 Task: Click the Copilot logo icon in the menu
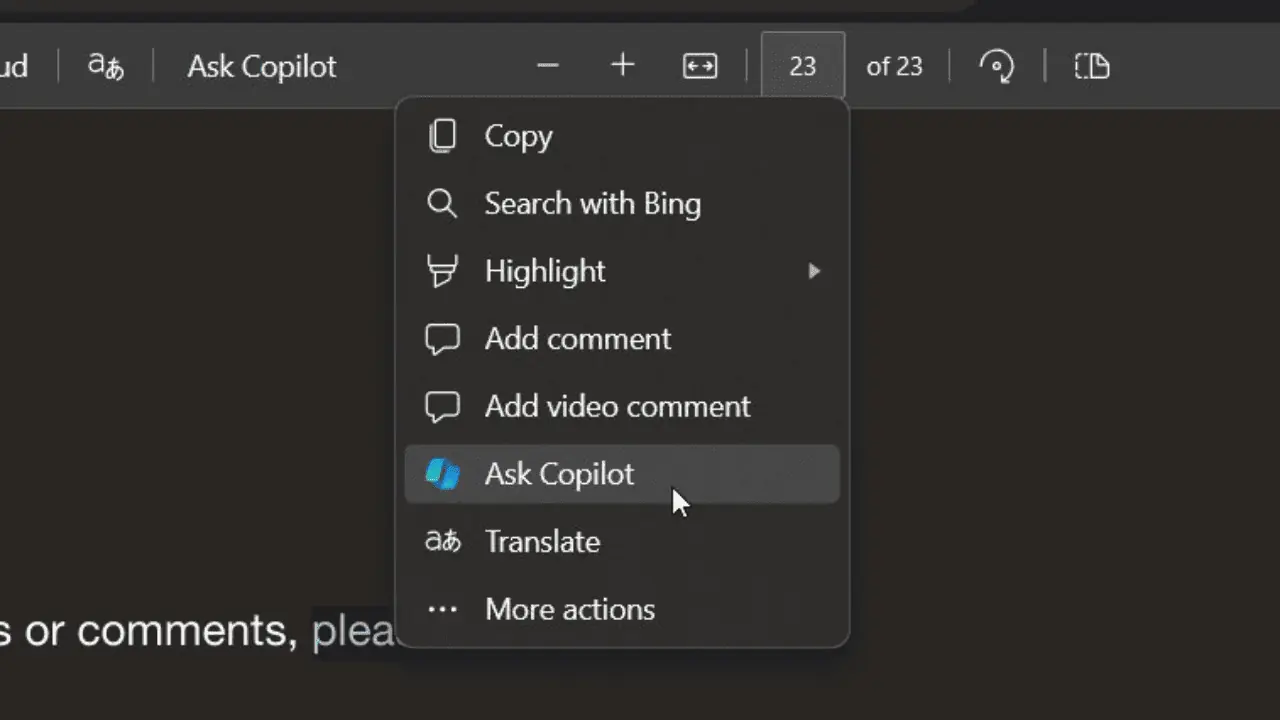(442, 474)
